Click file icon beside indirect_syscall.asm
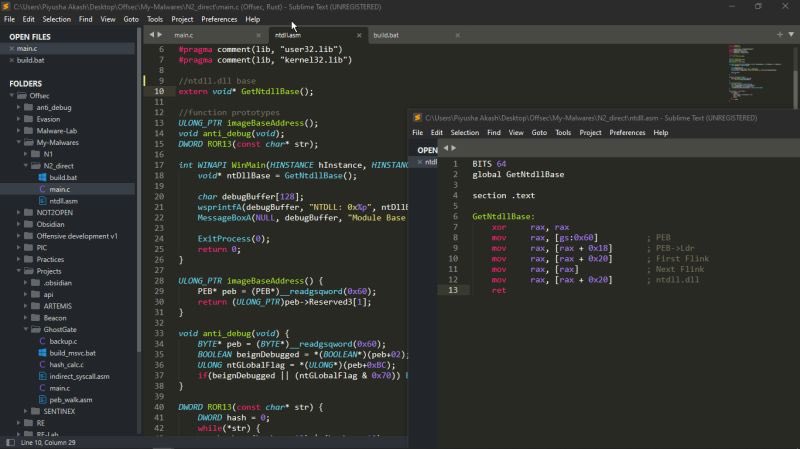The image size is (800, 449). [42, 377]
